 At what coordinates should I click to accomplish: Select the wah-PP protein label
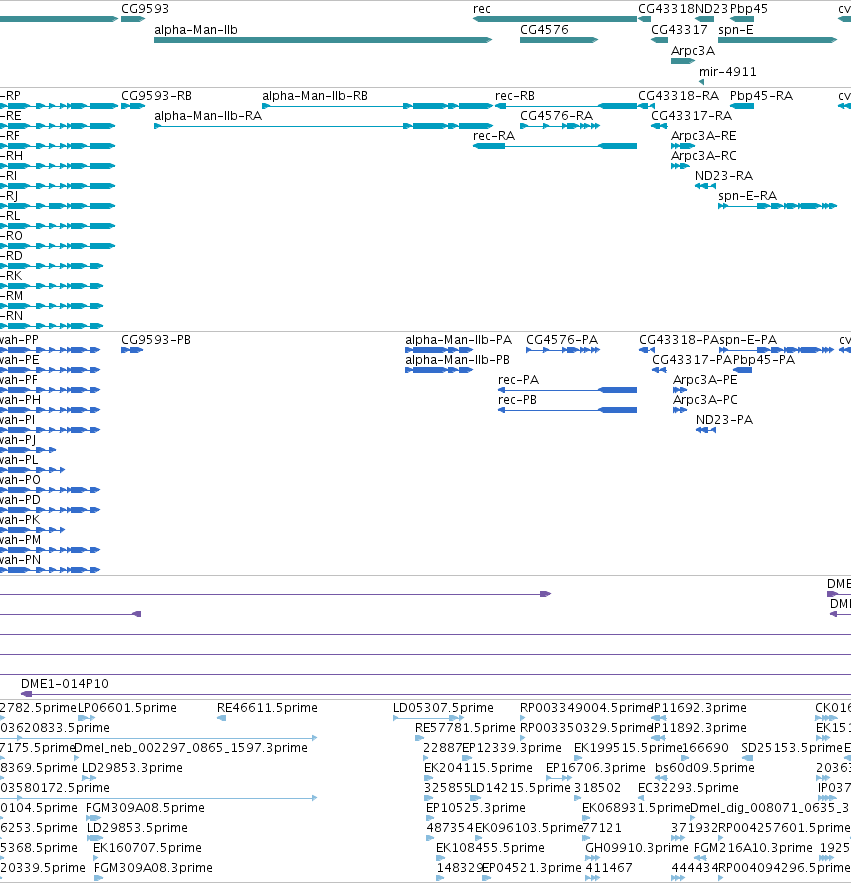coord(19,340)
